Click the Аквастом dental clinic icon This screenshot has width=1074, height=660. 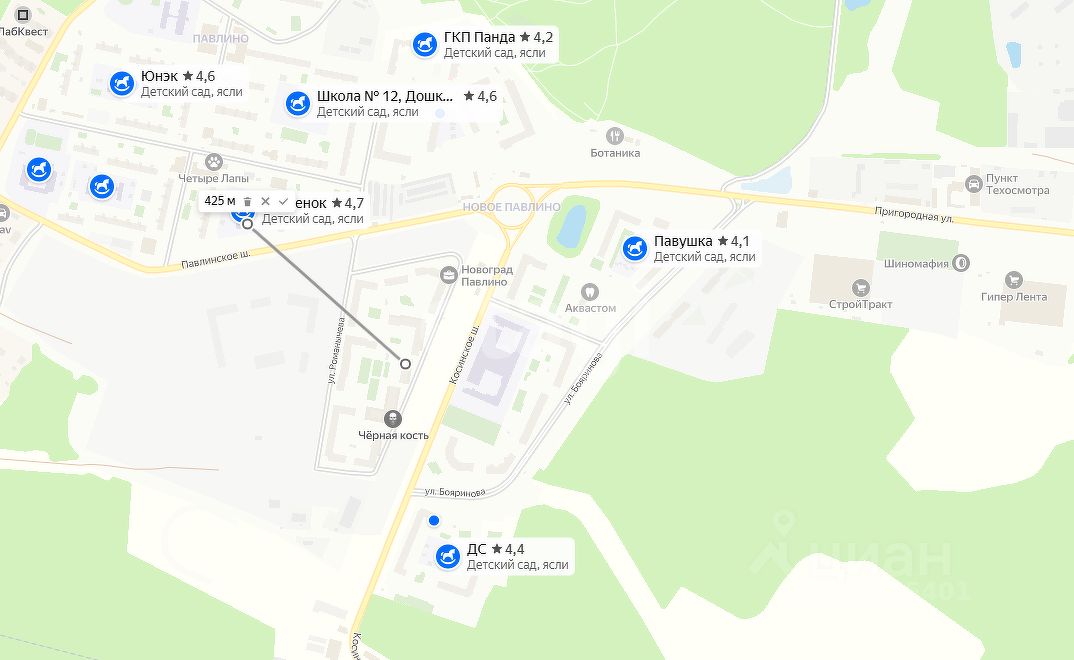590,292
